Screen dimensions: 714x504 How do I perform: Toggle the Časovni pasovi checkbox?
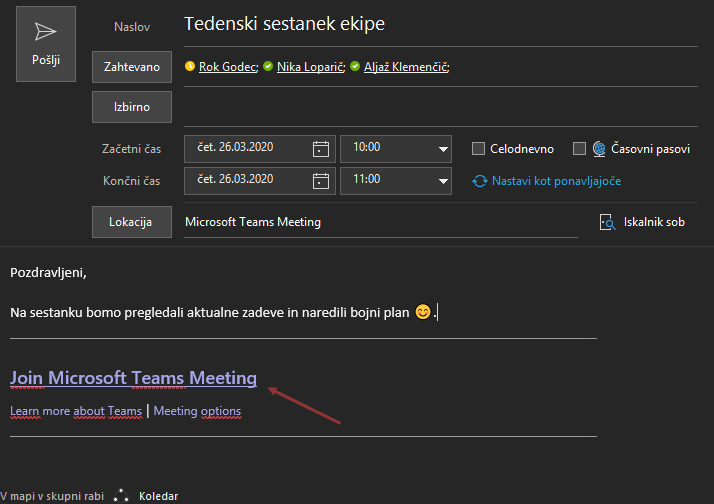(579, 148)
